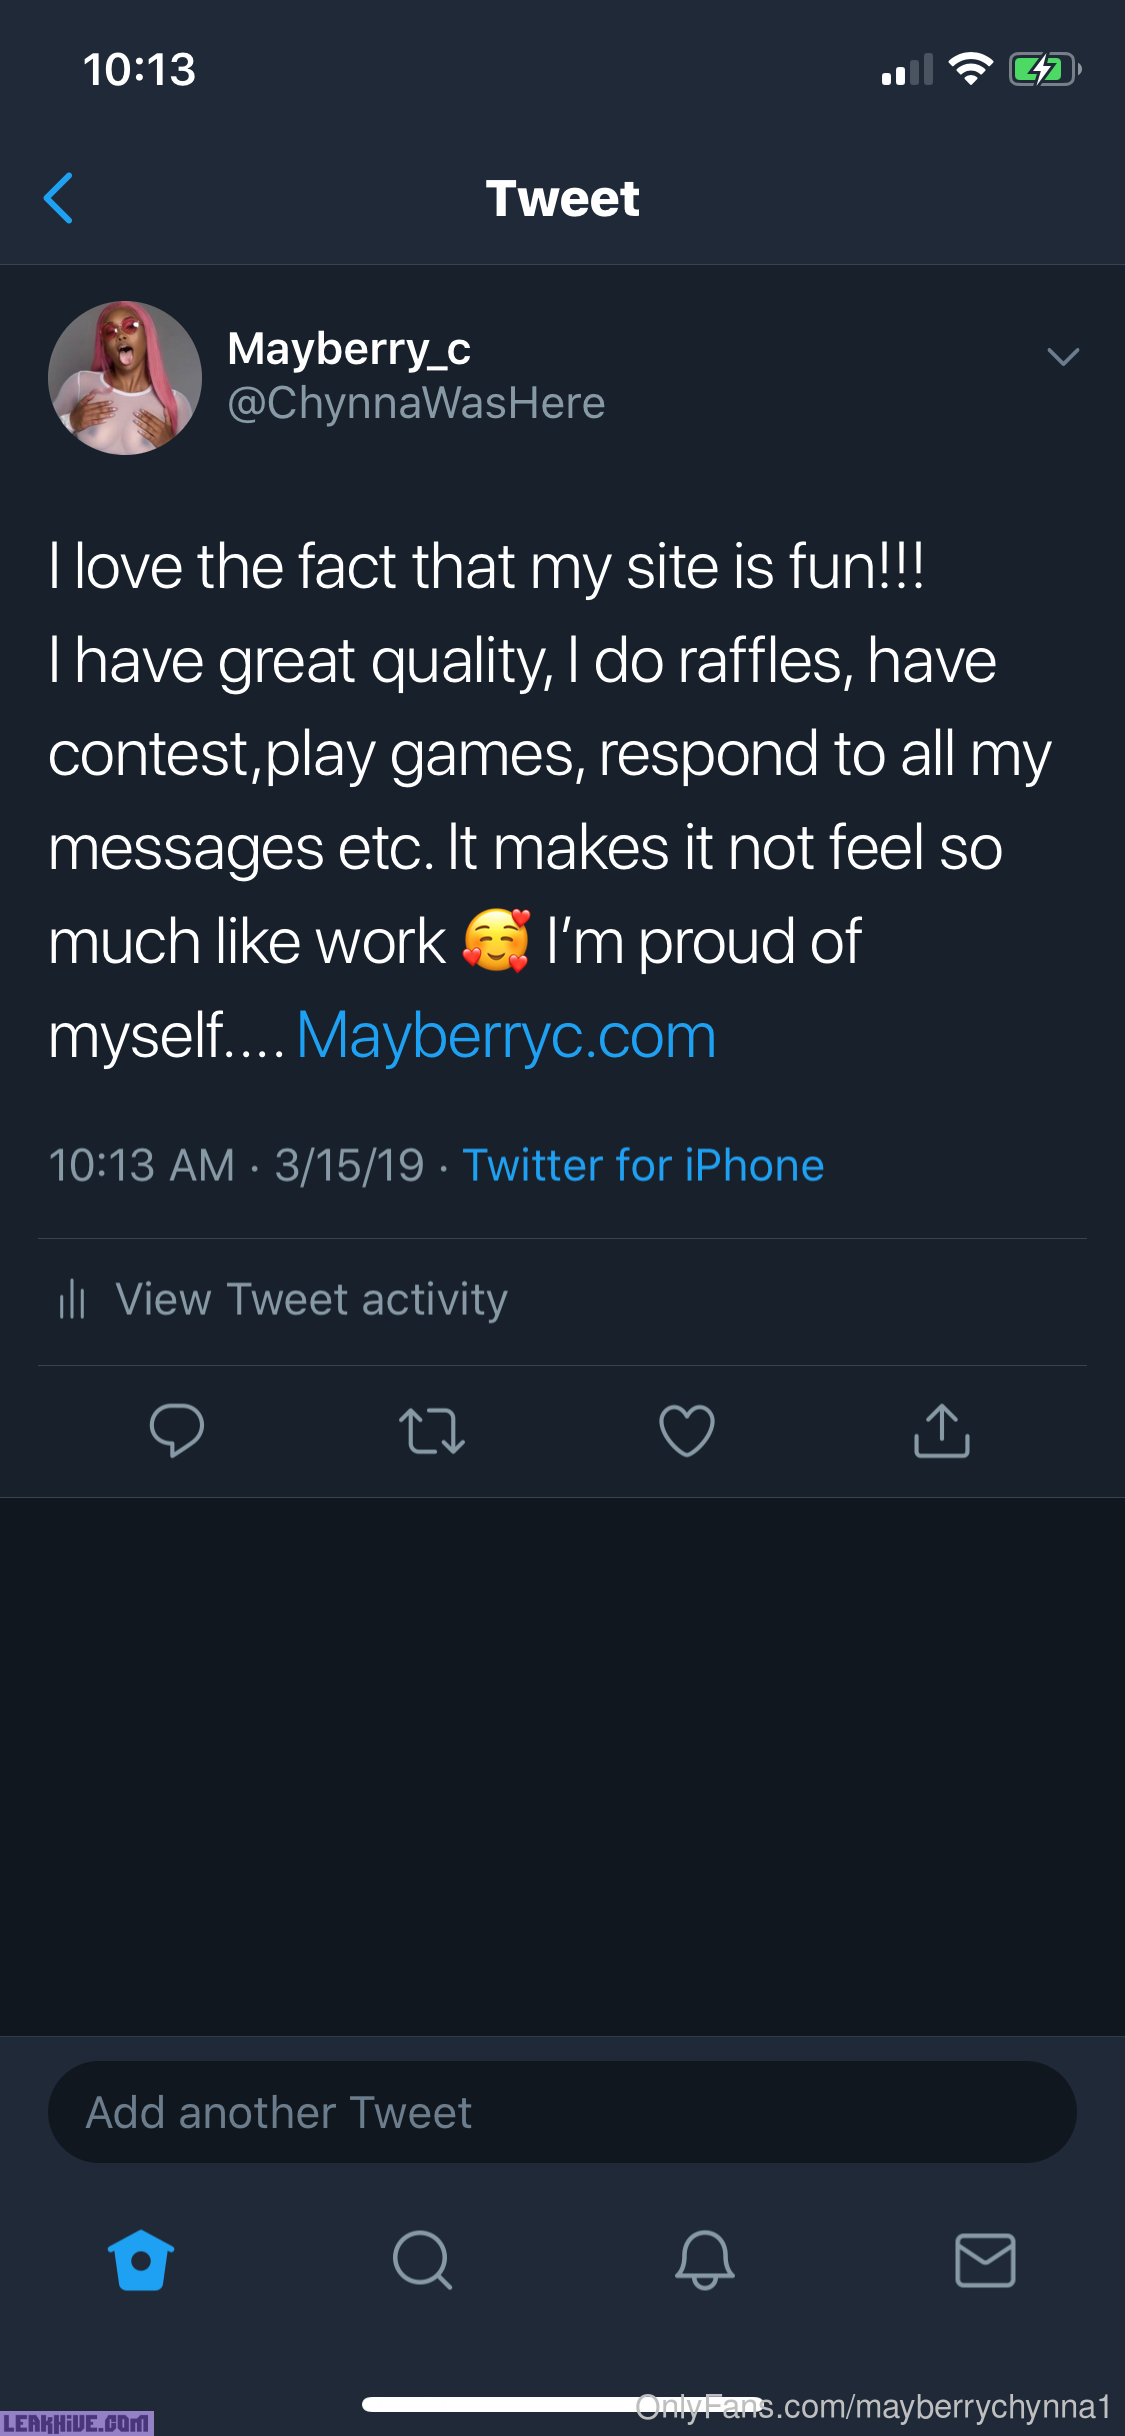Tap the battery status icon
1125x2436 pixels.
click(1043, 70)
